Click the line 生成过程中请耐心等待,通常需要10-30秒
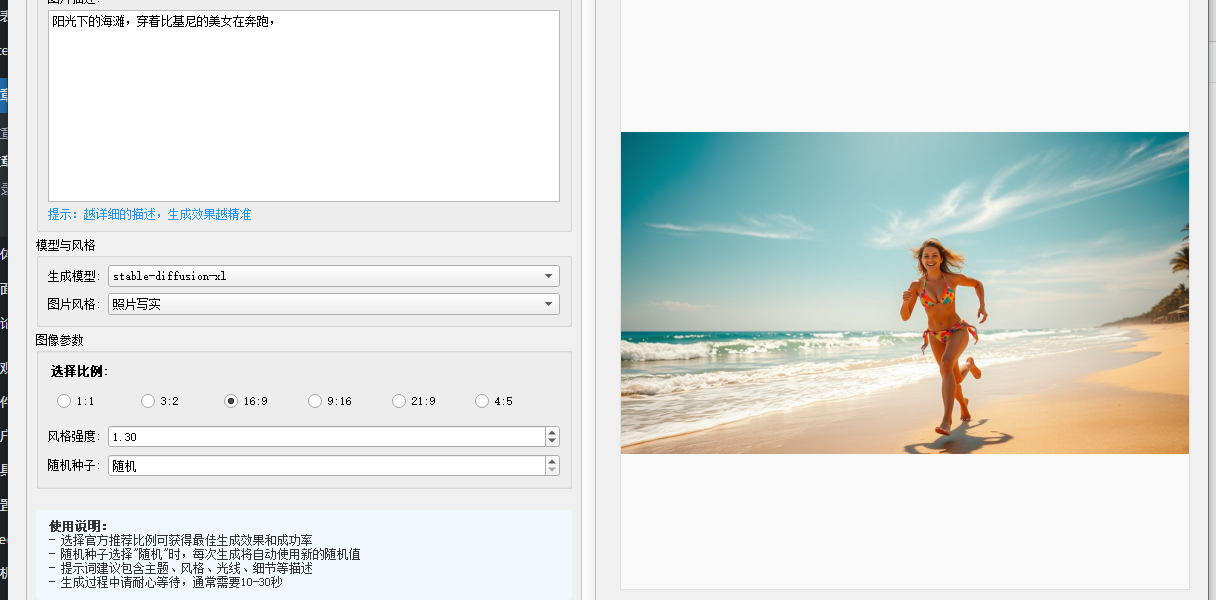This screenshot has height=600, width=1216. 165,582
